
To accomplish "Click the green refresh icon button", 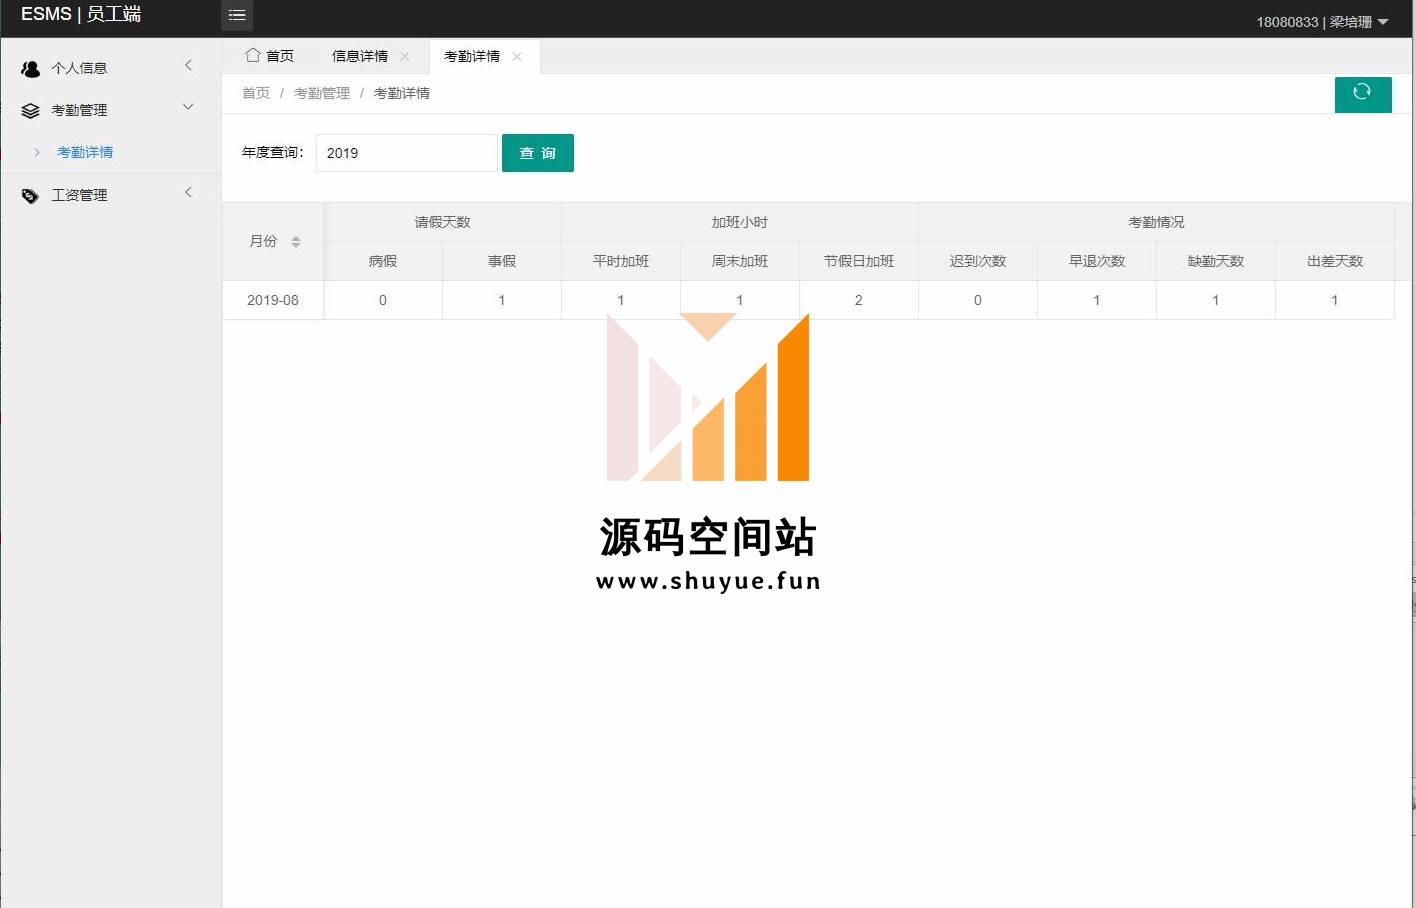I will pos(1362,93).
